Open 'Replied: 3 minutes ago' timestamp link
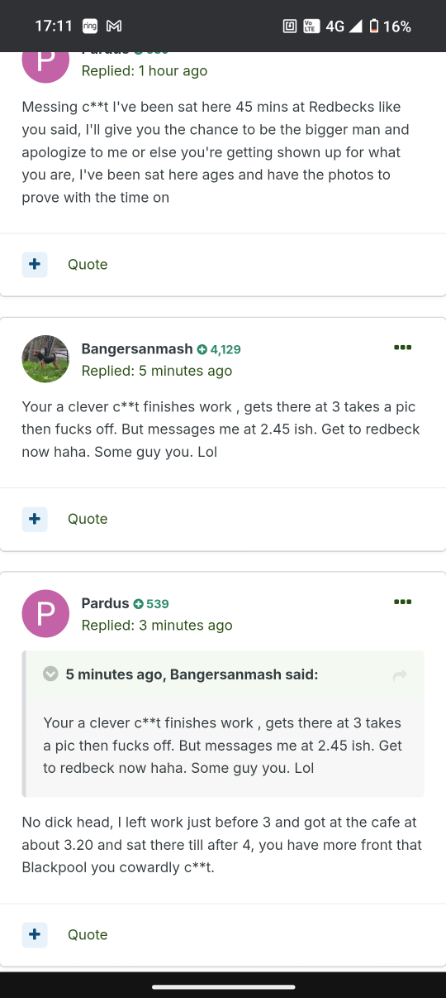Image resolution: width=446 pixels, height=998 pixels. point(157,625)
